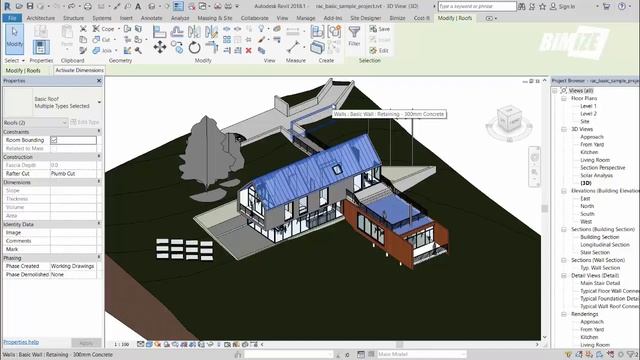Click the view's horizontal scrollbar
This screenshot has height=360, width=640.
coord(399,344)
